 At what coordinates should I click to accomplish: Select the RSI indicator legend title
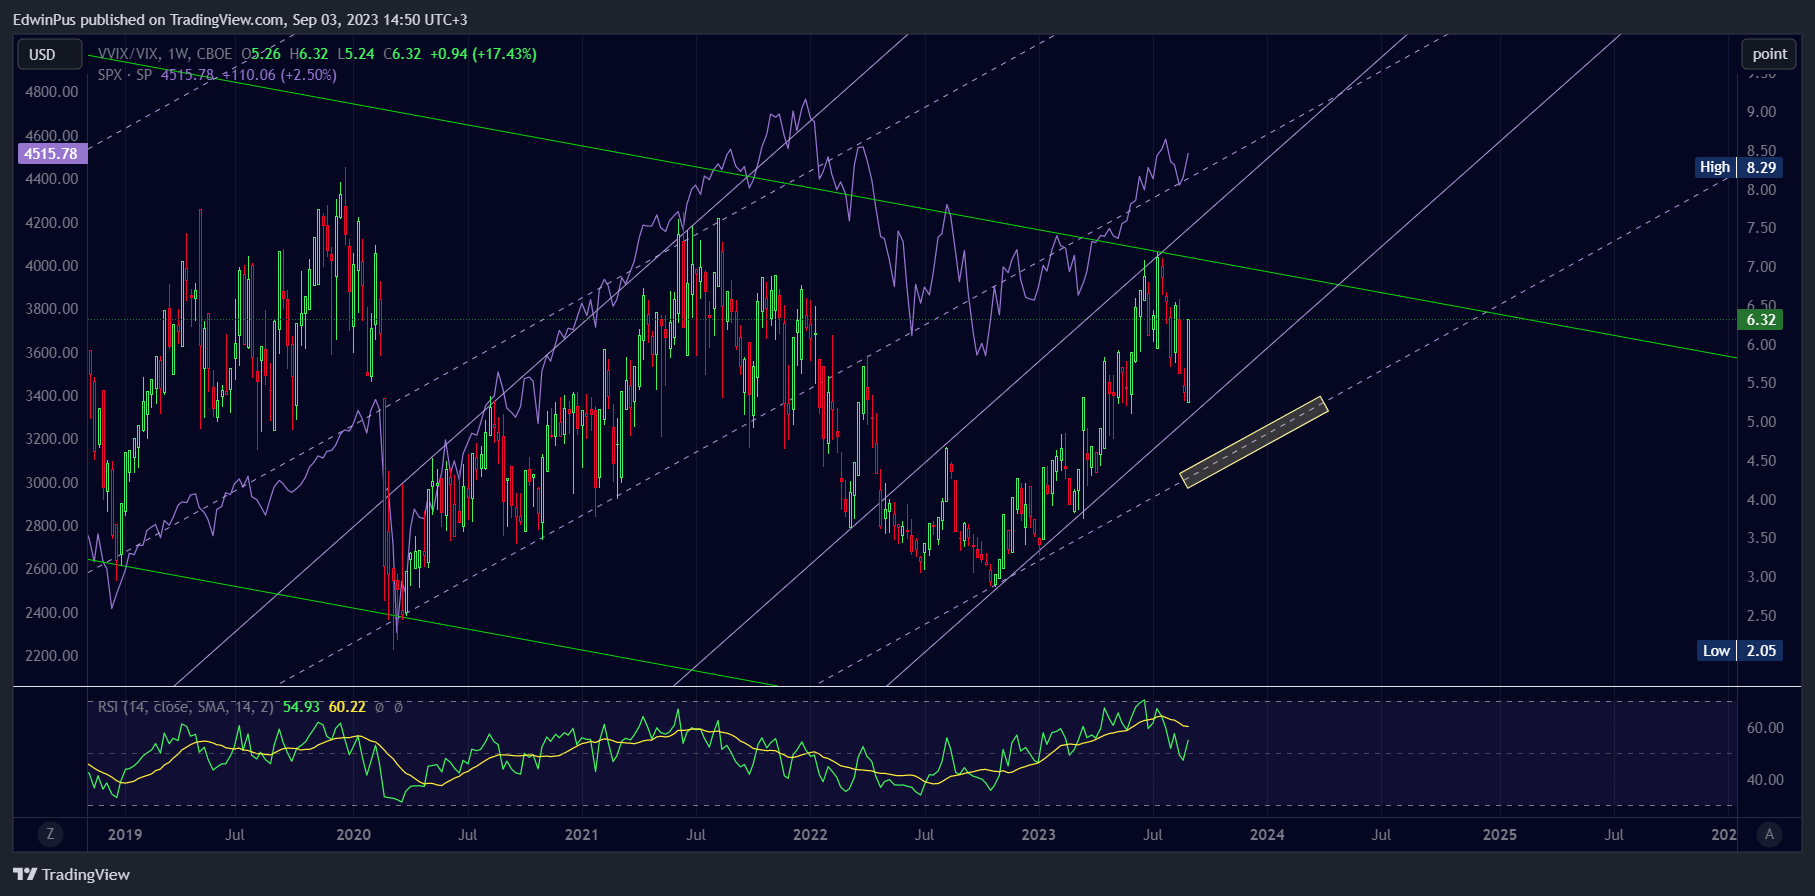pyautogui.click(x=186, y=707)
